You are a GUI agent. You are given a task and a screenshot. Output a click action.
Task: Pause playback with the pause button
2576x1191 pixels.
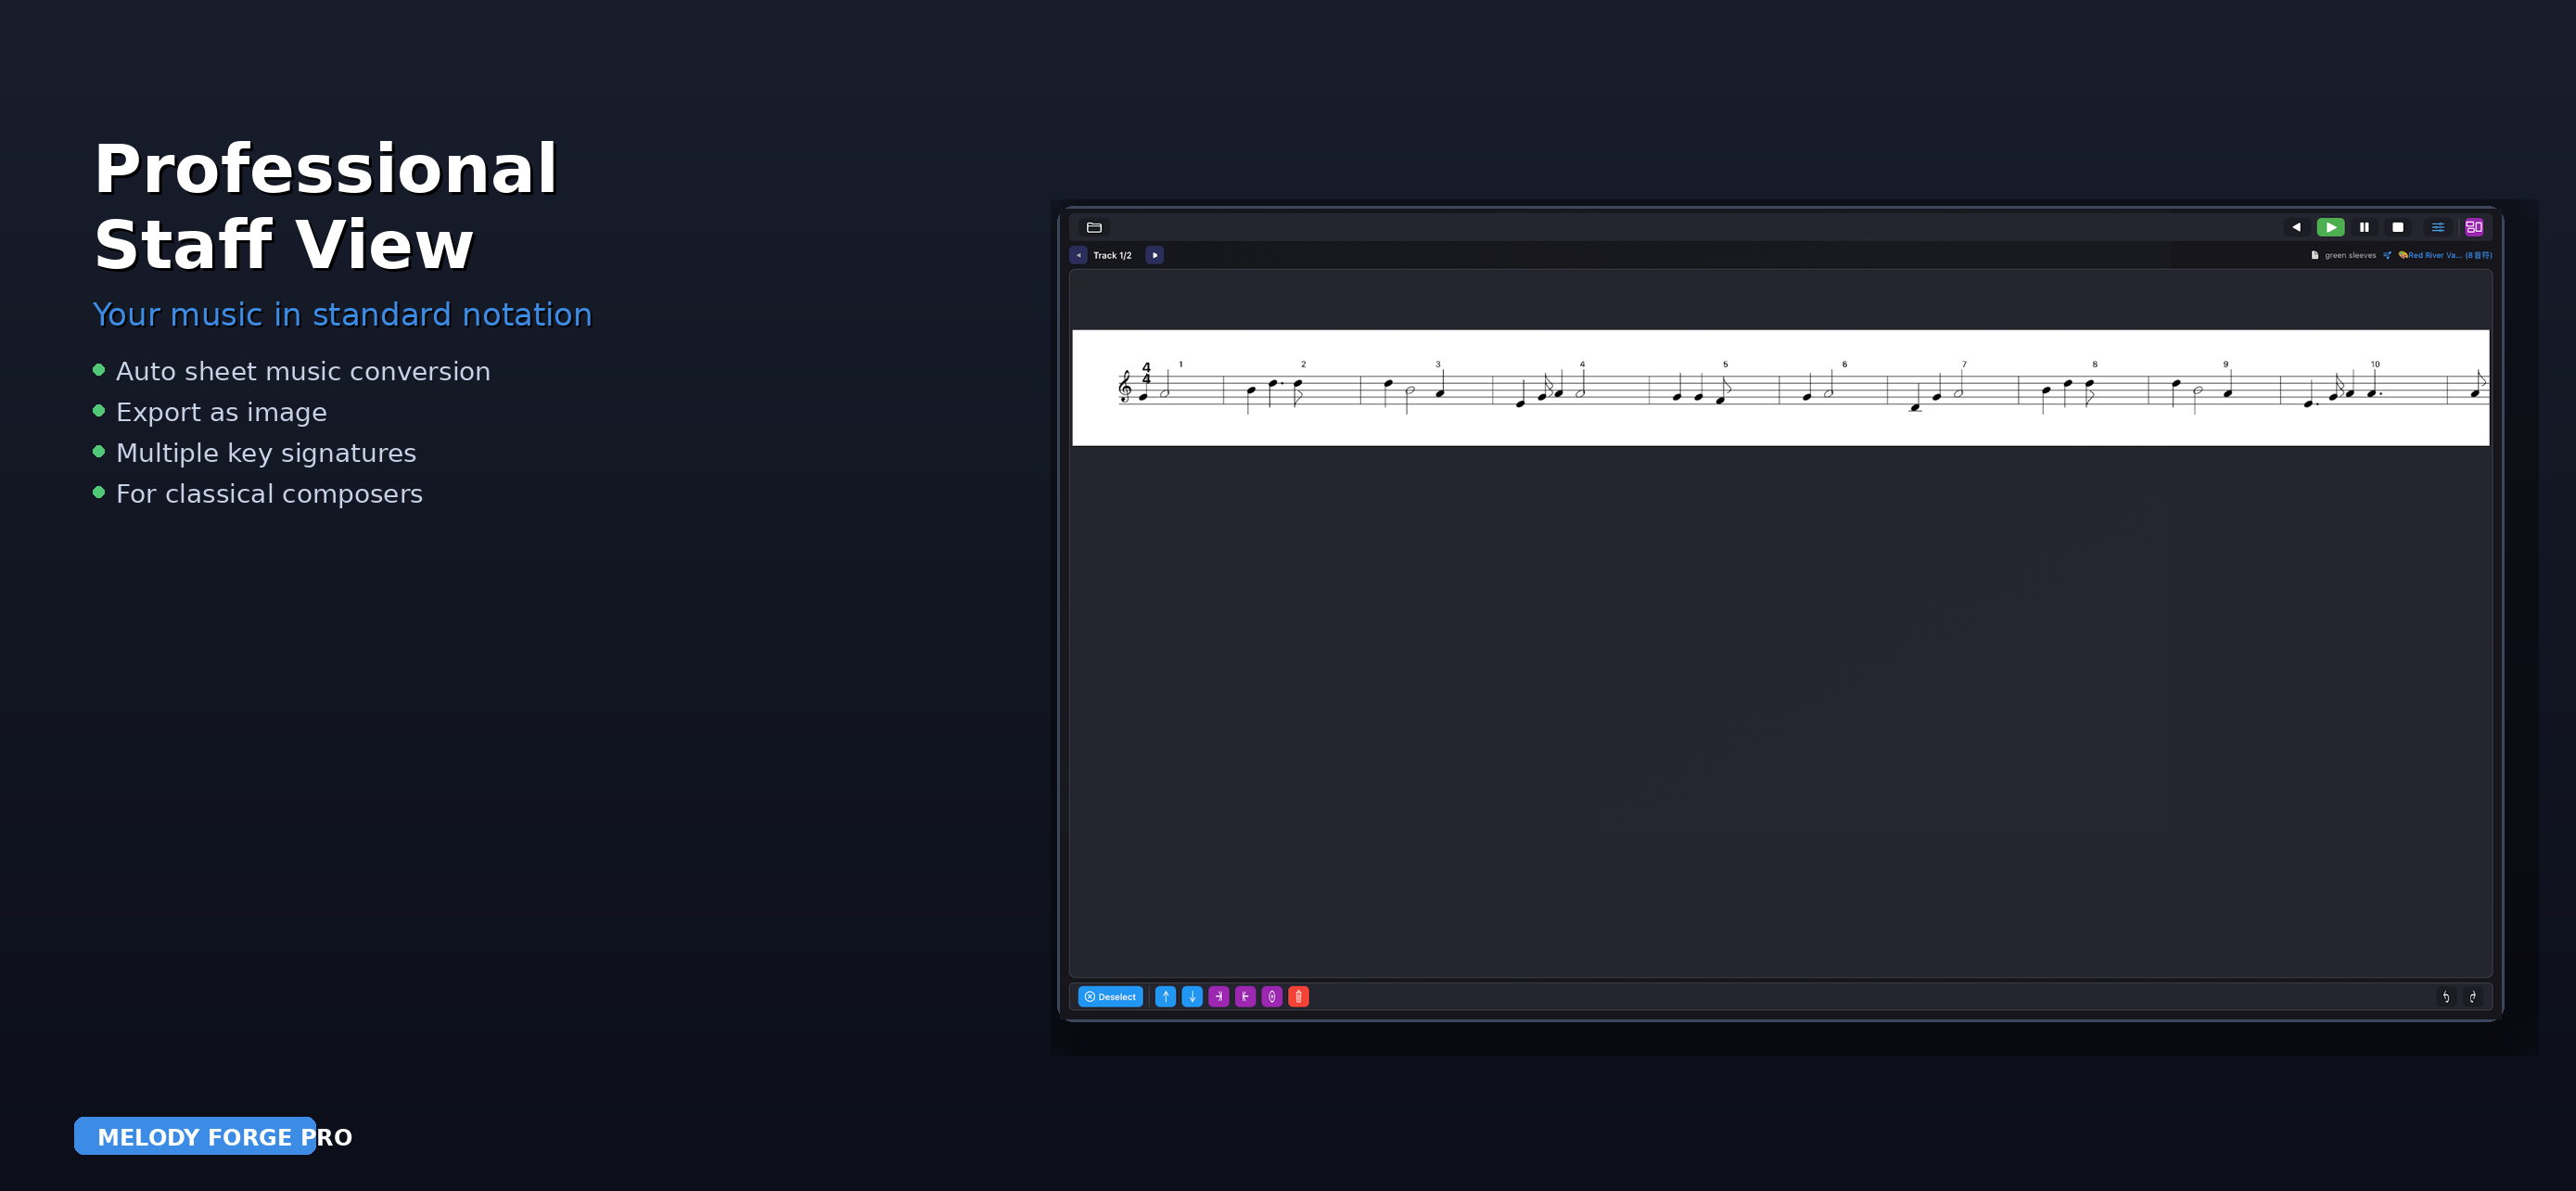coord(2364,227)
